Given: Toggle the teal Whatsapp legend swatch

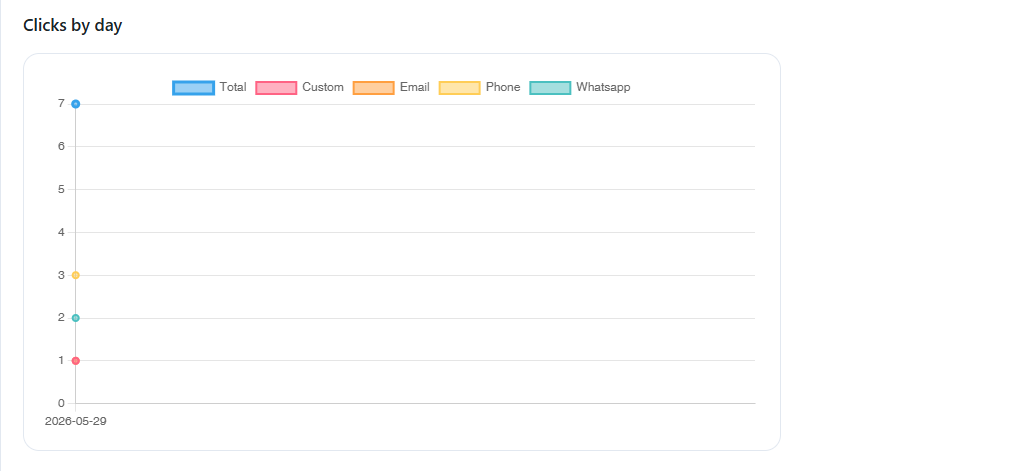Looking at the screenshot, I should 550,87.
